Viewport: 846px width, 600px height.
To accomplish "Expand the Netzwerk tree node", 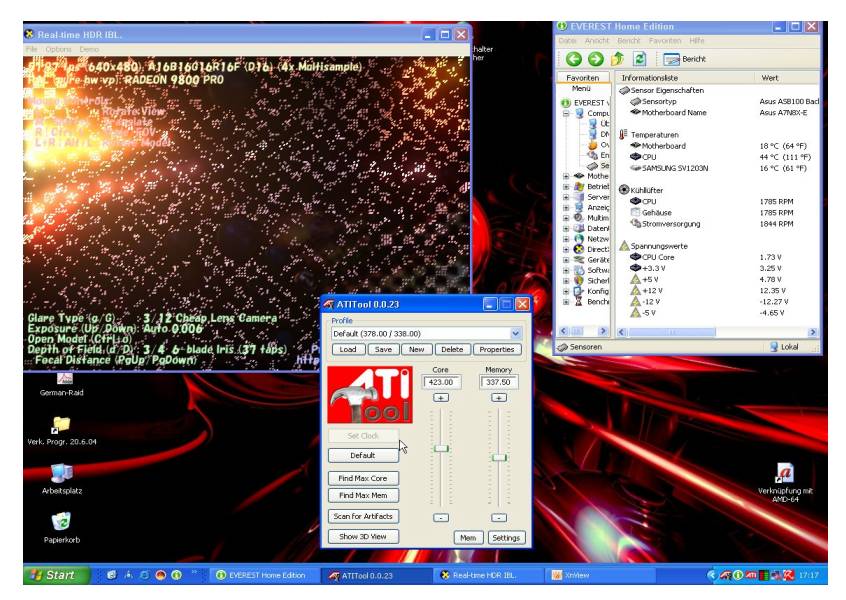I will click(566, 239).
